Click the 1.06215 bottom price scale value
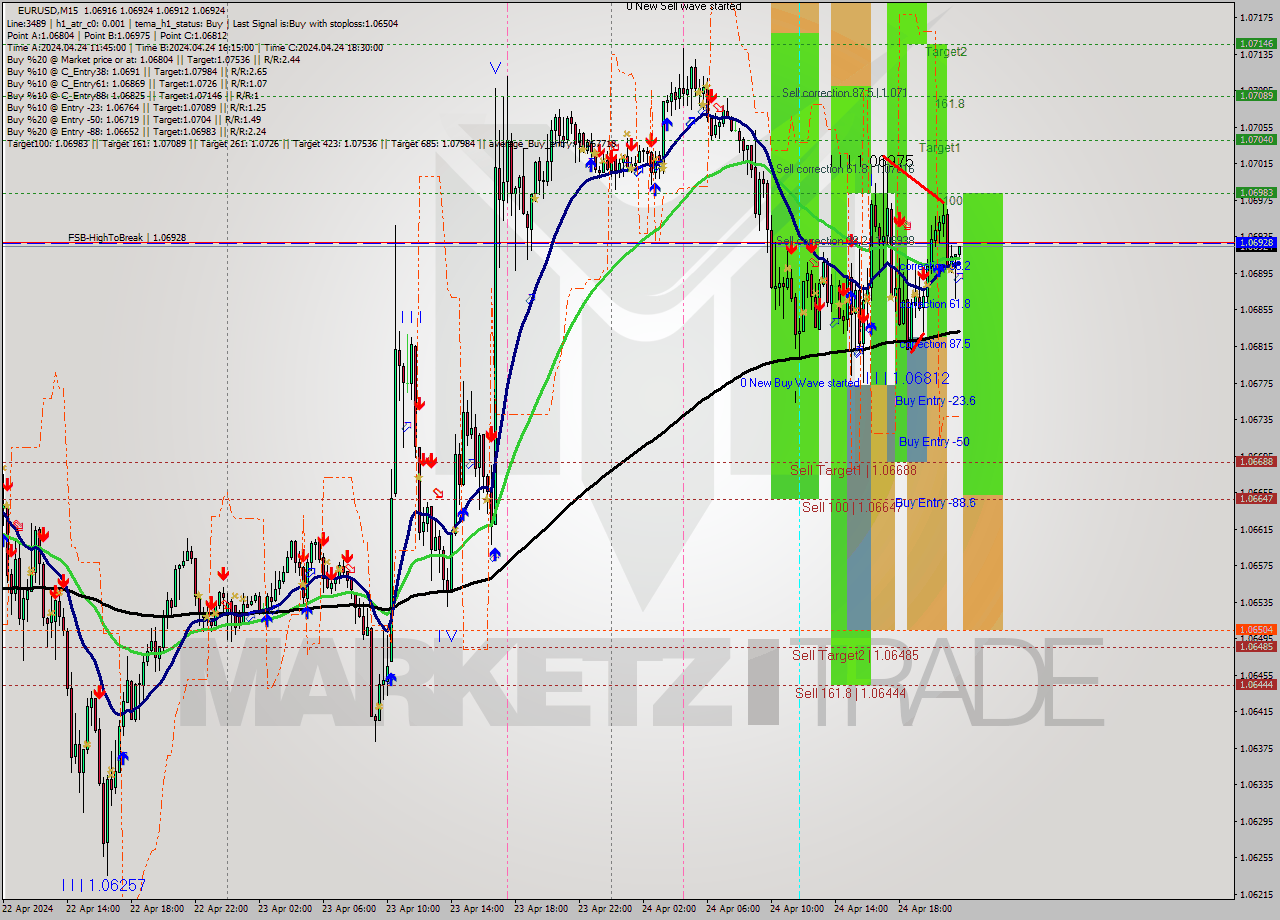This screenshot has width=1280, height=920. (1255, 894)
